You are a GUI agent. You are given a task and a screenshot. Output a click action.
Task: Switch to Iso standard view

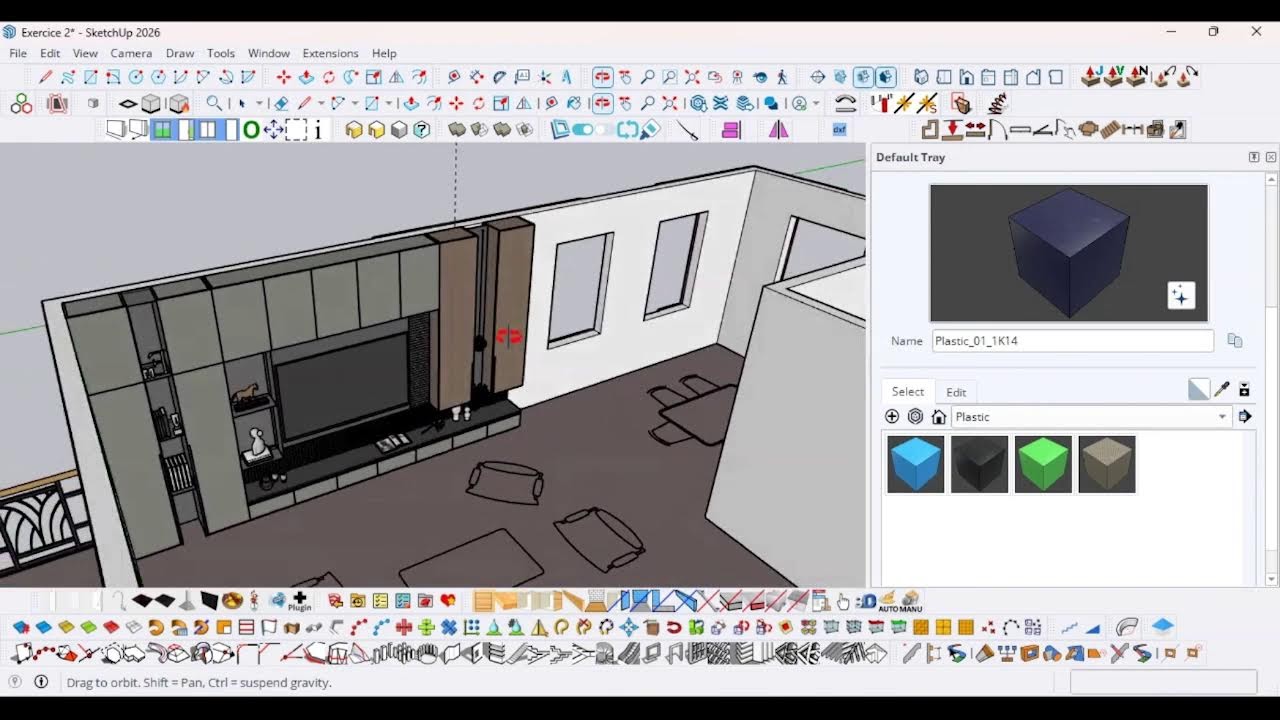coord(921,77)
